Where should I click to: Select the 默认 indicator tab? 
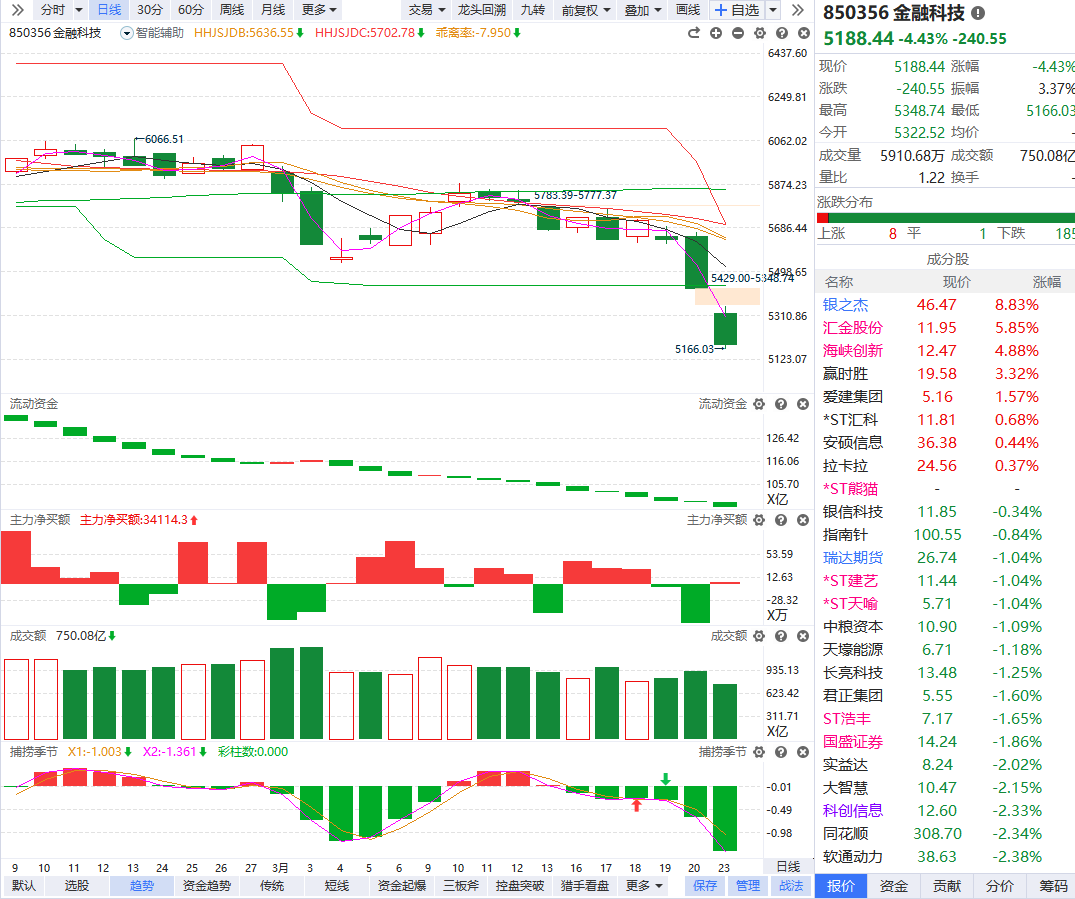(24, 885)
